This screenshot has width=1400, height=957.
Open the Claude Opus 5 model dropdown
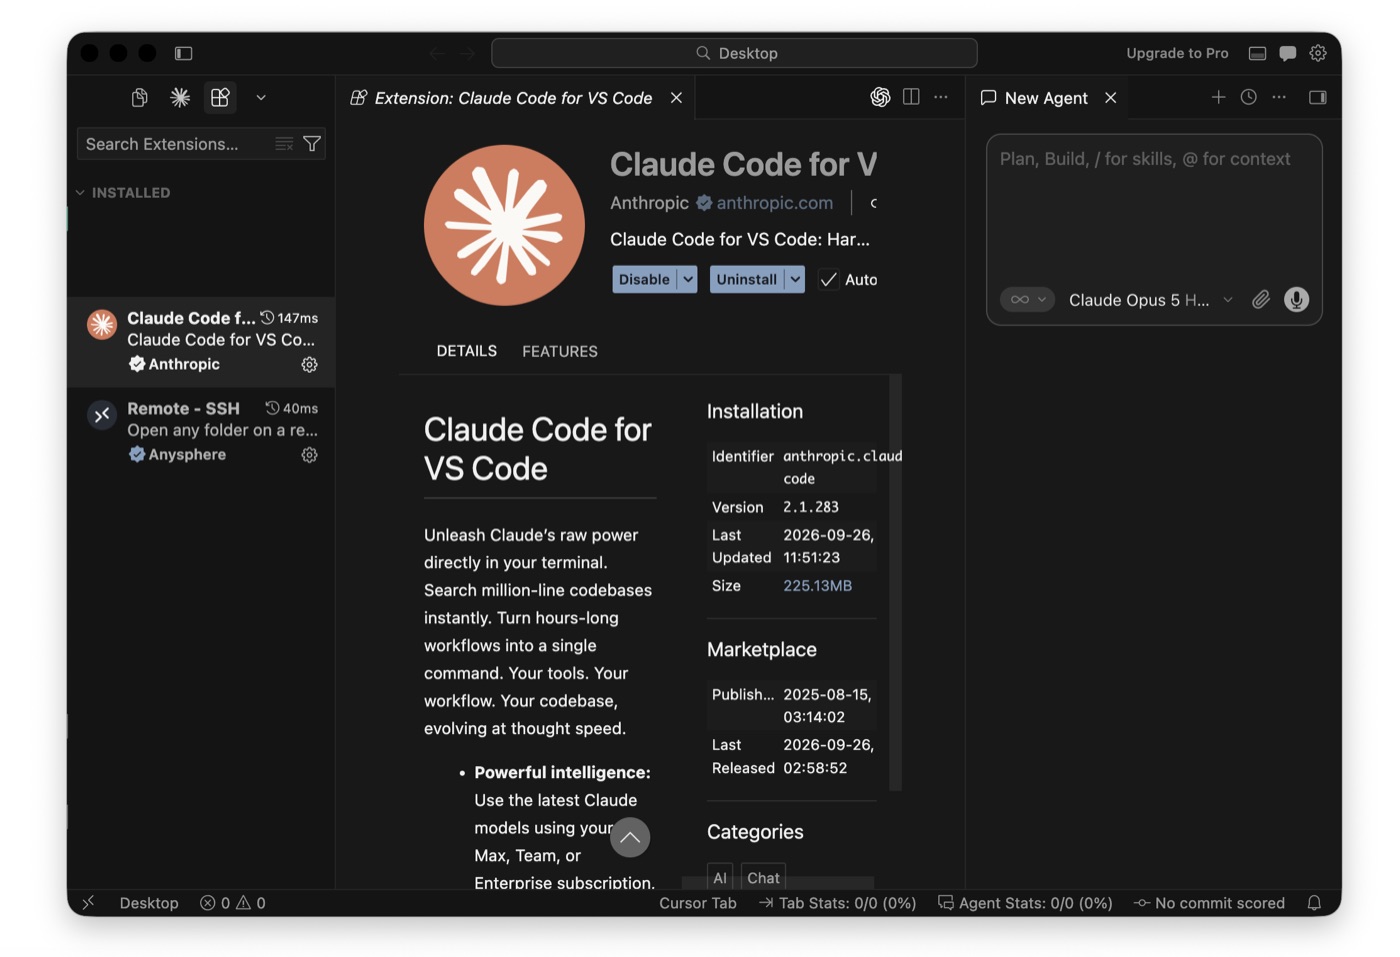1150,300
